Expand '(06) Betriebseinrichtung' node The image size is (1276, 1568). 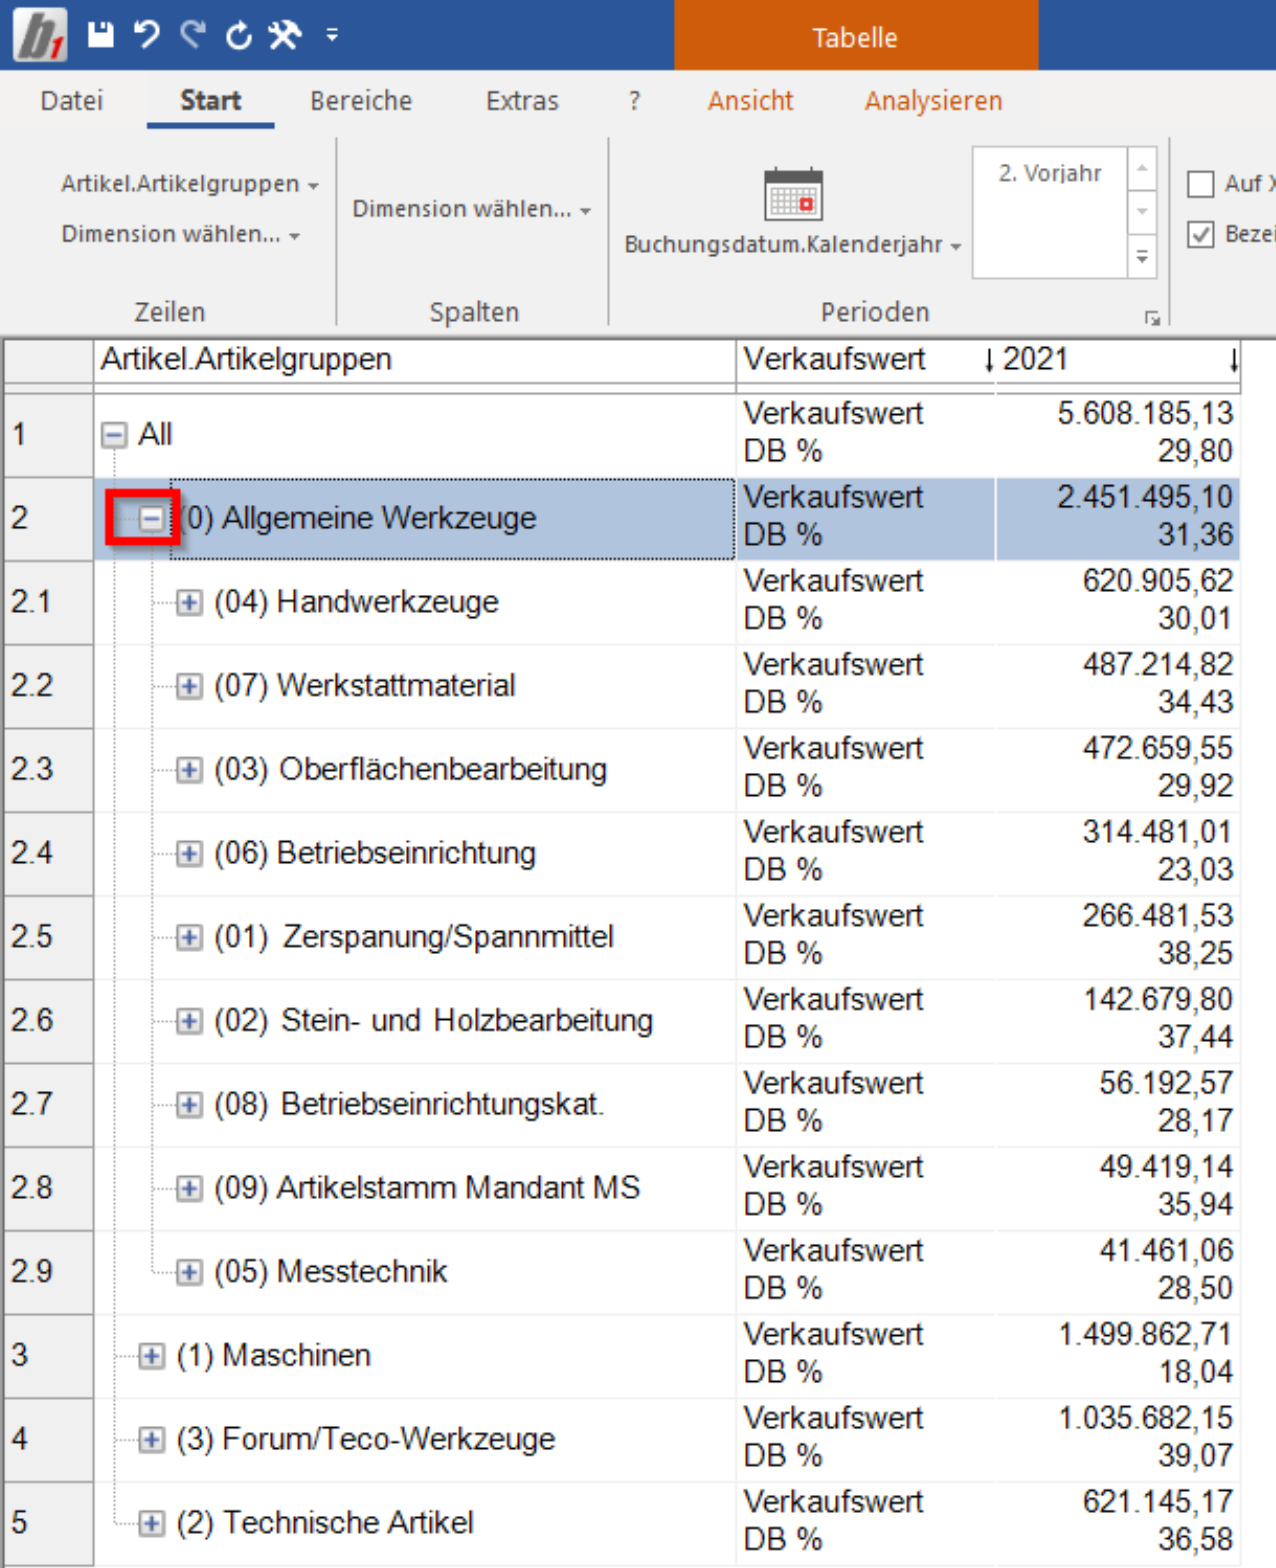pos(188,853)
